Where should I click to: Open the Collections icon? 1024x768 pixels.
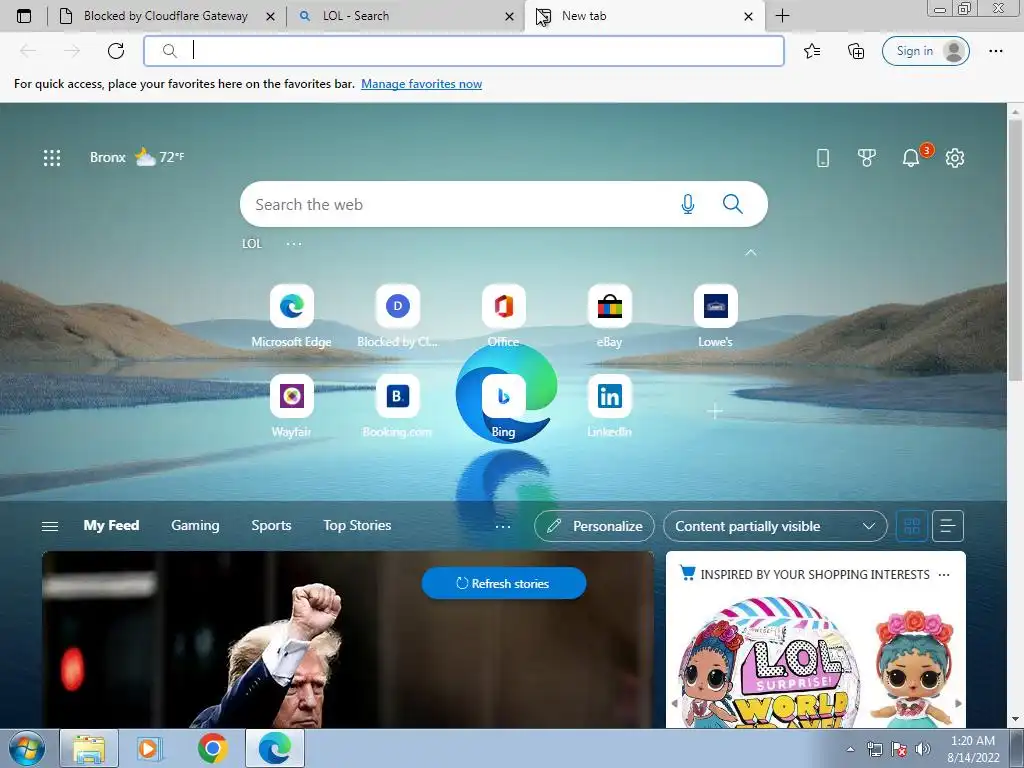[856, 51]
